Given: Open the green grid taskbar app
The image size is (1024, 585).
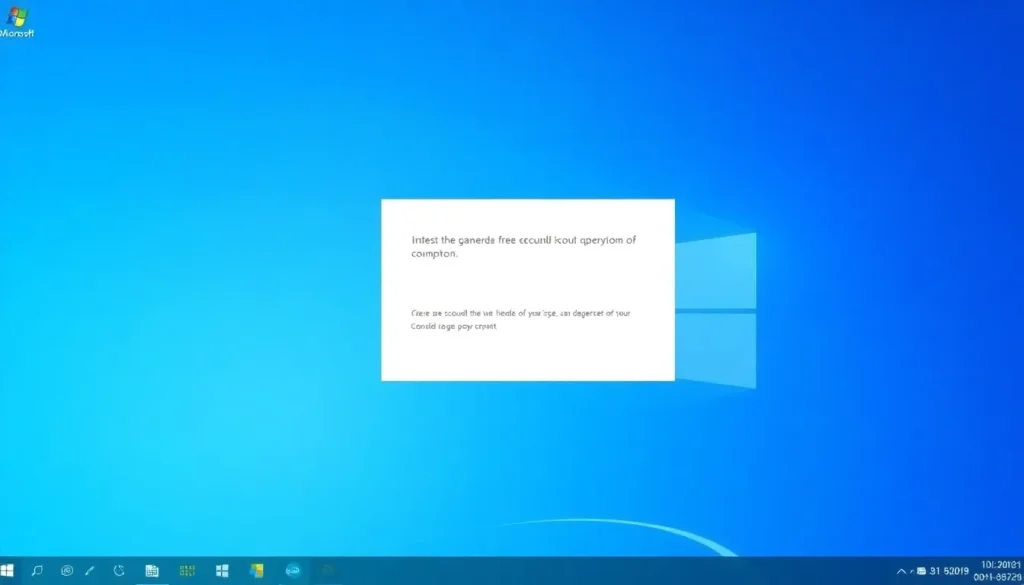Looking at the screenshot, I should [x=187, y=571].
